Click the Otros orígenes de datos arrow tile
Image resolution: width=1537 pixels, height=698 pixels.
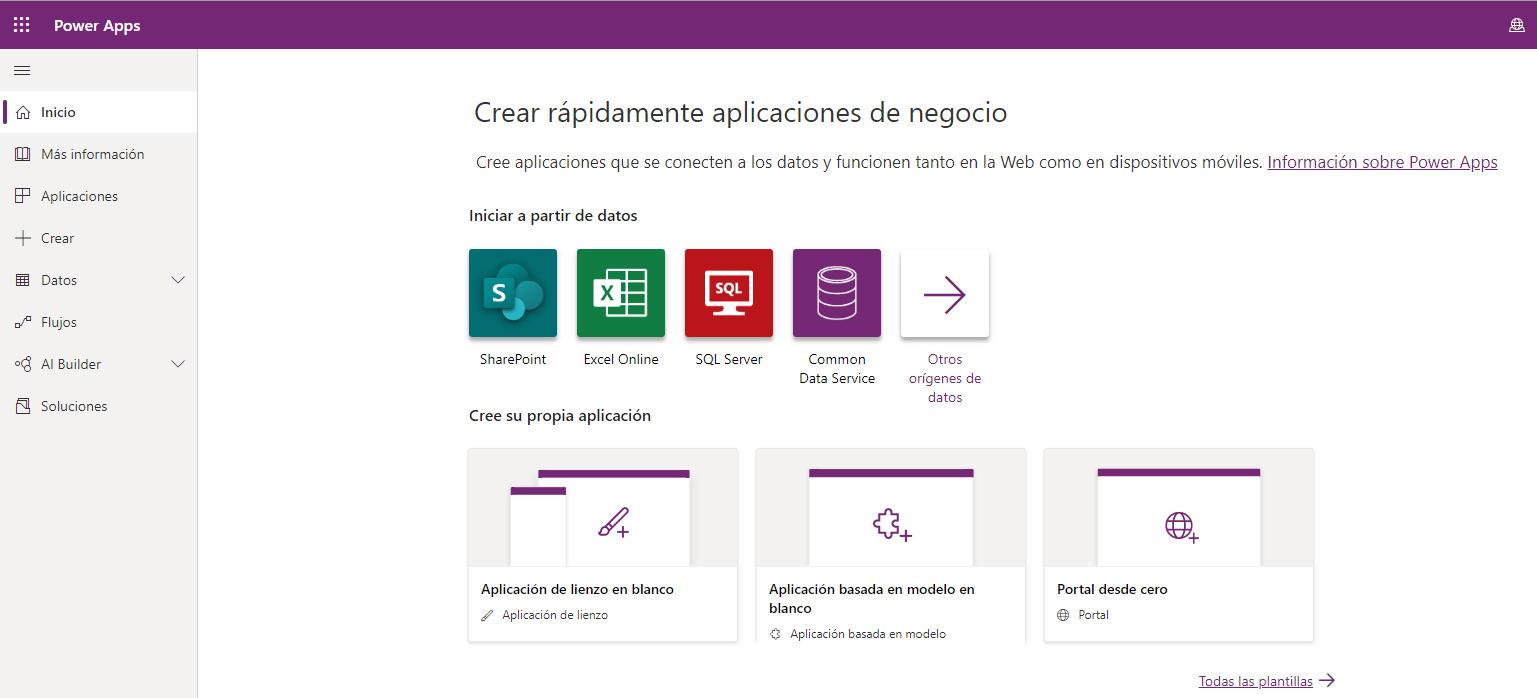(945, 293)
